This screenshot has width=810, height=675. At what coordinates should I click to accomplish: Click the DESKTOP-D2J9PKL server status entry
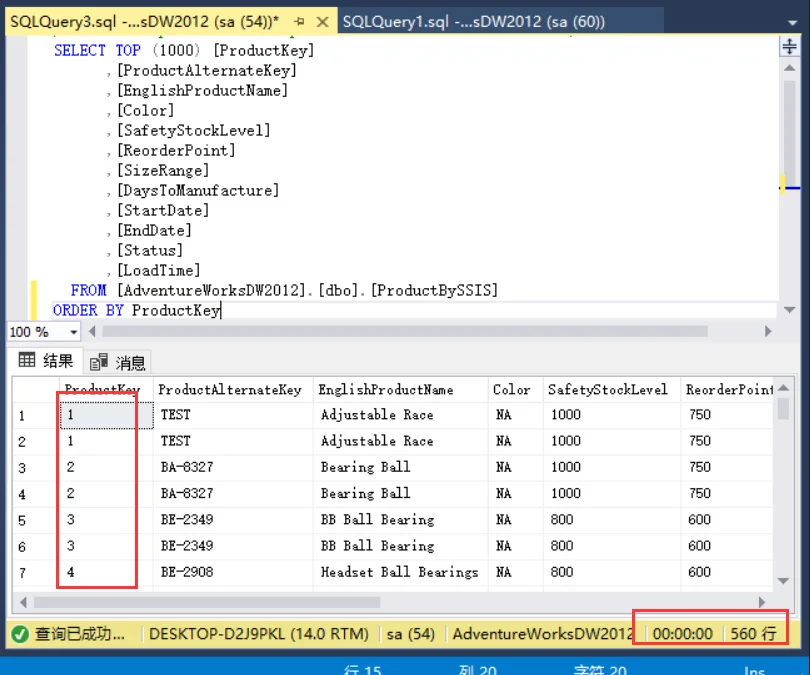259,634
